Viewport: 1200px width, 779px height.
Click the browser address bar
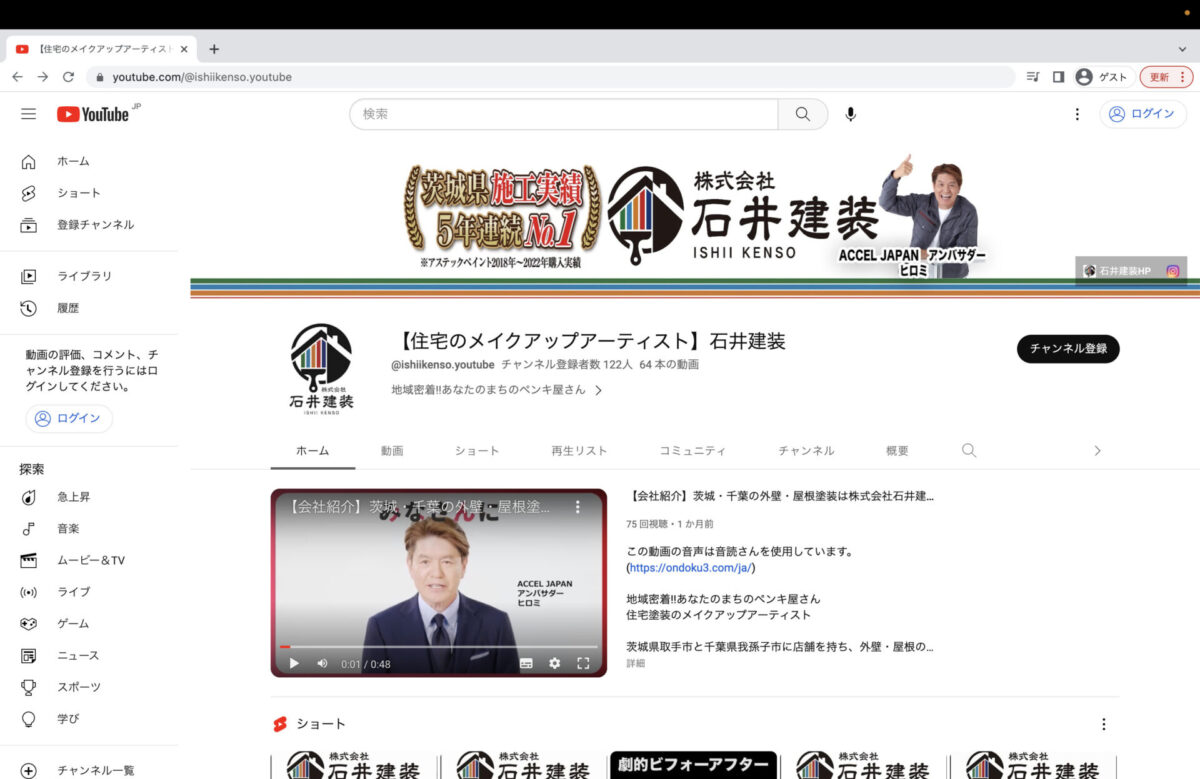coord(551,77)
